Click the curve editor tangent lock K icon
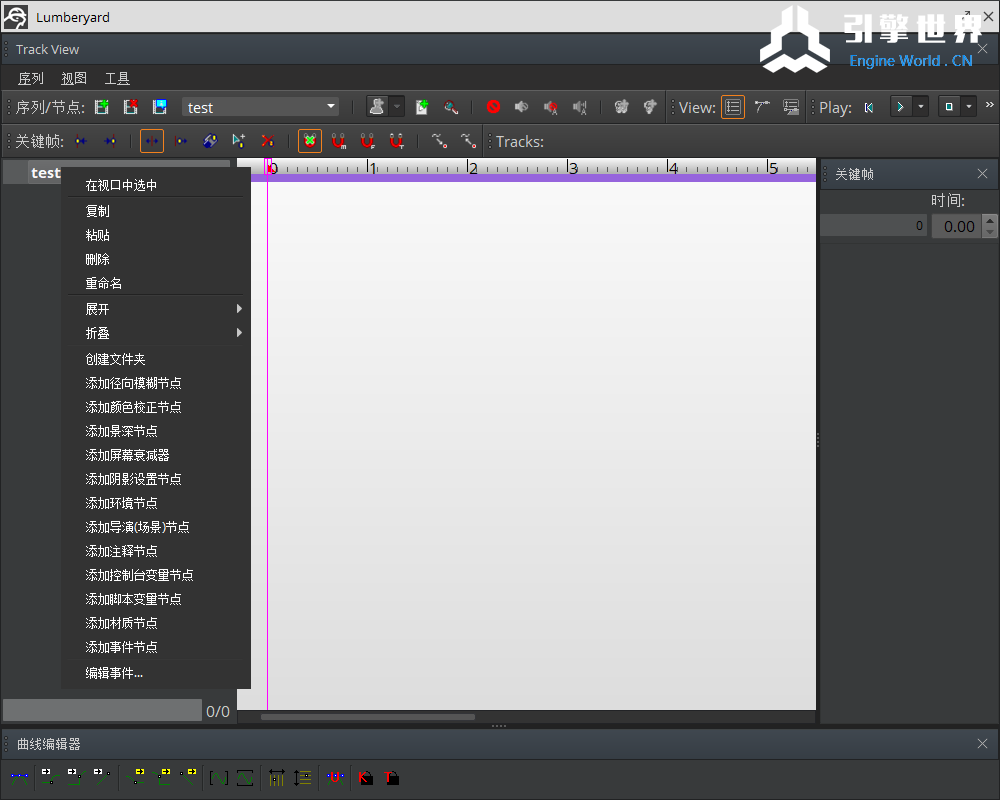The image size is (1000, 800). click(x=365, y=778)
